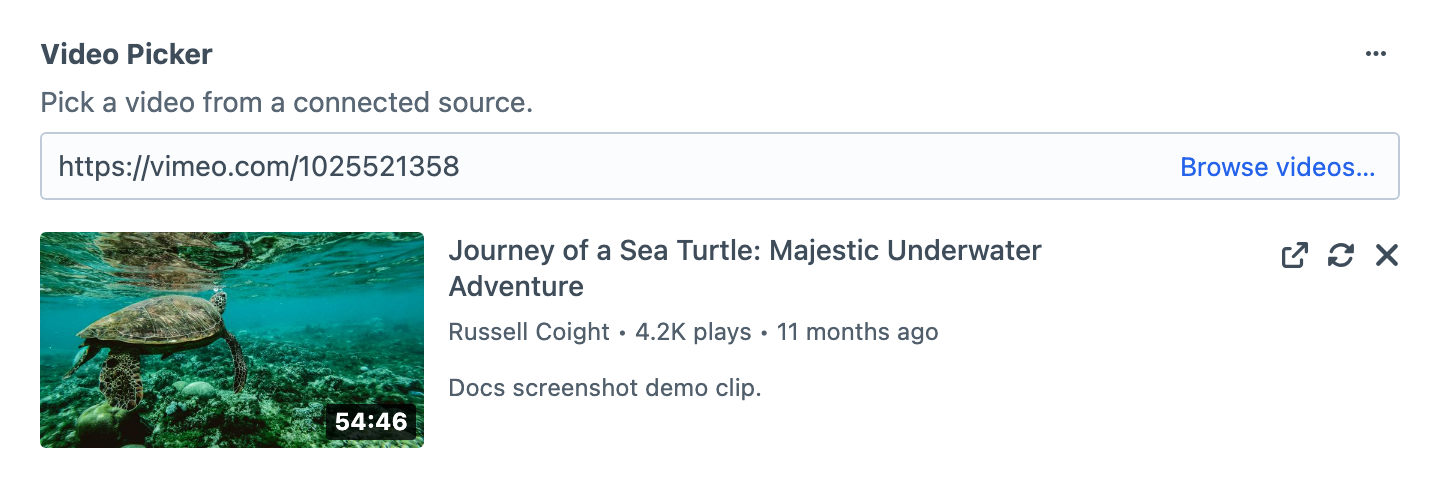Click the Journey of a Sea Turtle title
Viewport: 1440px width, 488px height.
(x=745, y=268)
